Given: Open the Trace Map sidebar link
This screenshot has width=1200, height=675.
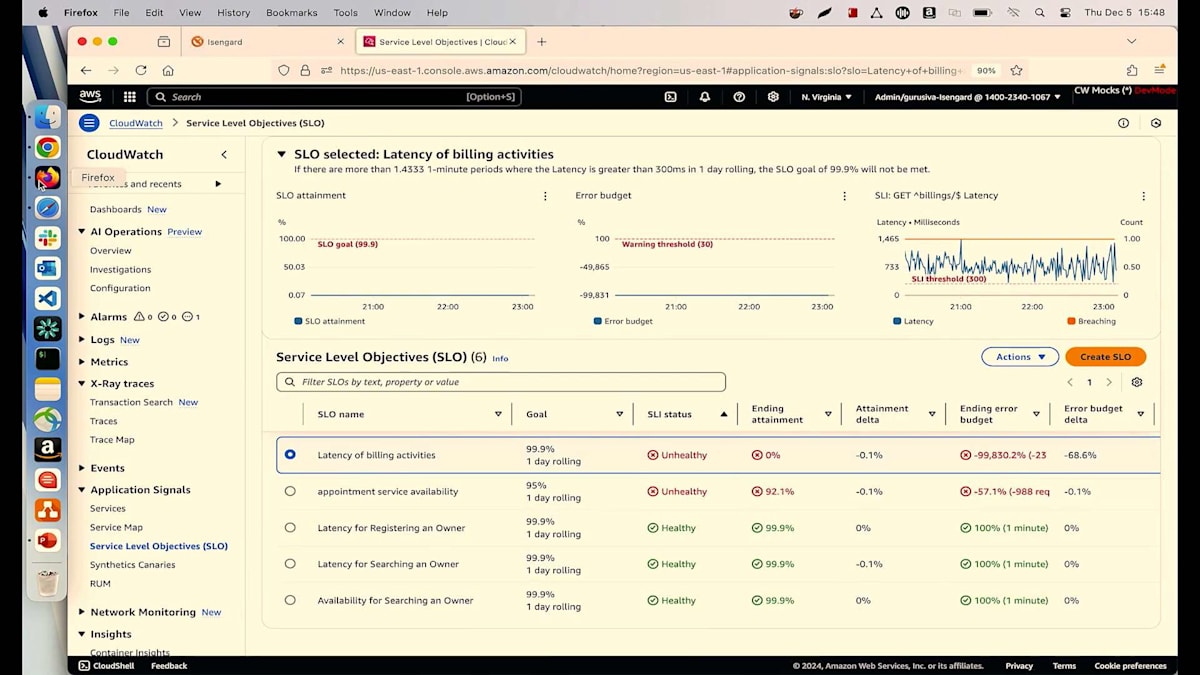Looking at the screenshot, I should coord(112,440).
